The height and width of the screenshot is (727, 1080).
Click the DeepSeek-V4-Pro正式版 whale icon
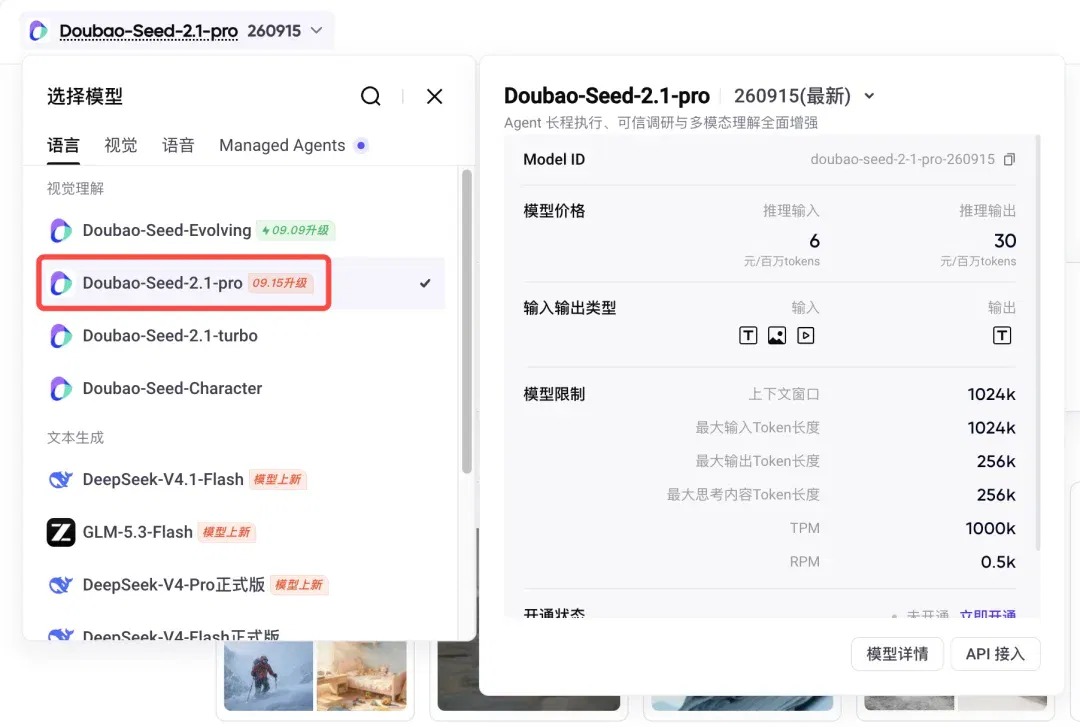click(x=61, y=585)
